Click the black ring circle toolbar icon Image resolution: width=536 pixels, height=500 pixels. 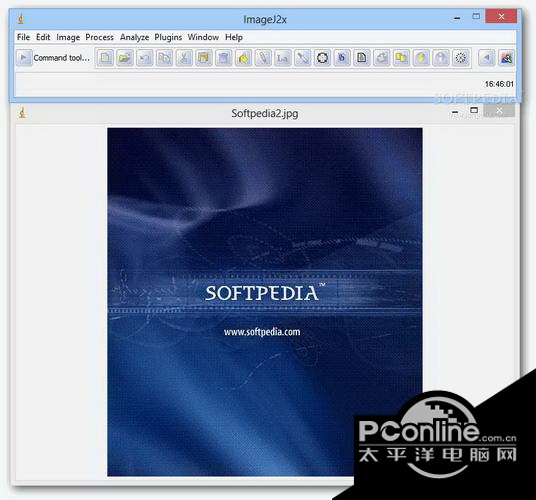tap(322, 58)
